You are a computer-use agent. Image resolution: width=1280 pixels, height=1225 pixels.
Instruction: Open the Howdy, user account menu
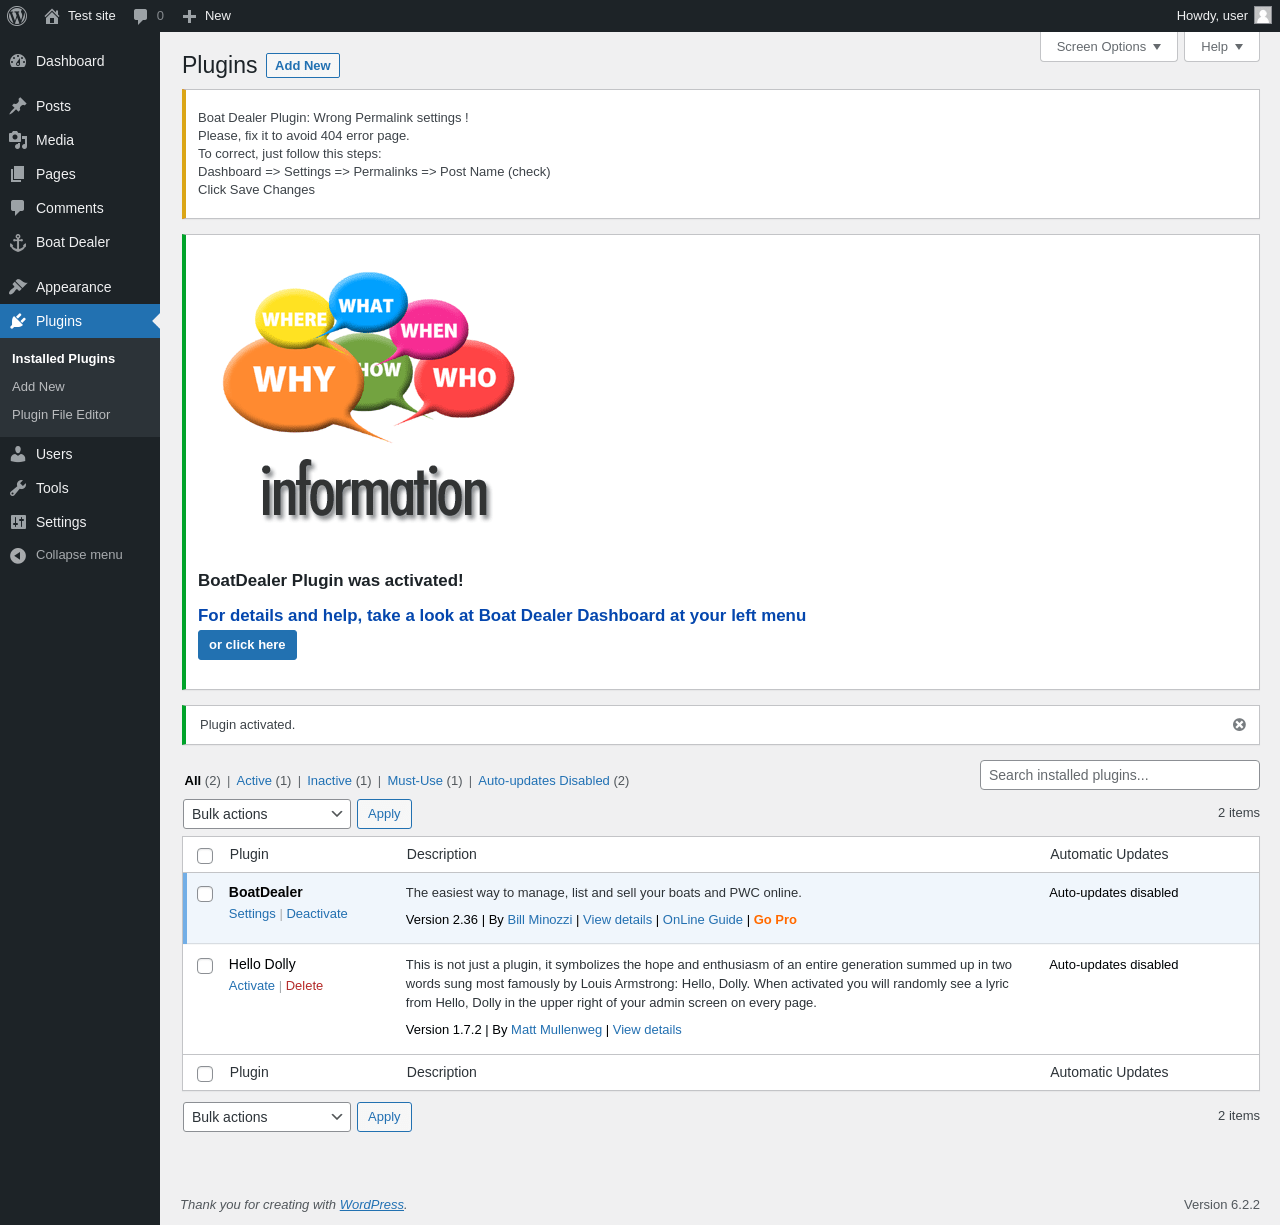pyautogui.click(x=1223, y=16)
